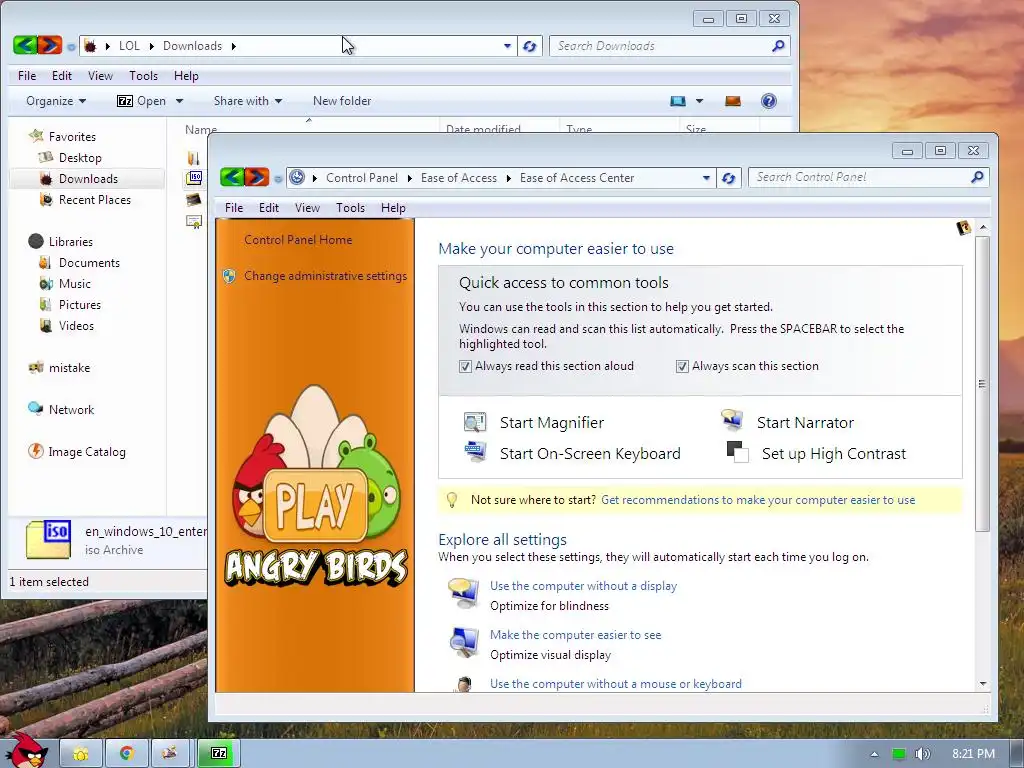This screenshot has height=768, width=1024.
Task: Click Back arrow in Downloads window
Action: (x=25, y=45)
